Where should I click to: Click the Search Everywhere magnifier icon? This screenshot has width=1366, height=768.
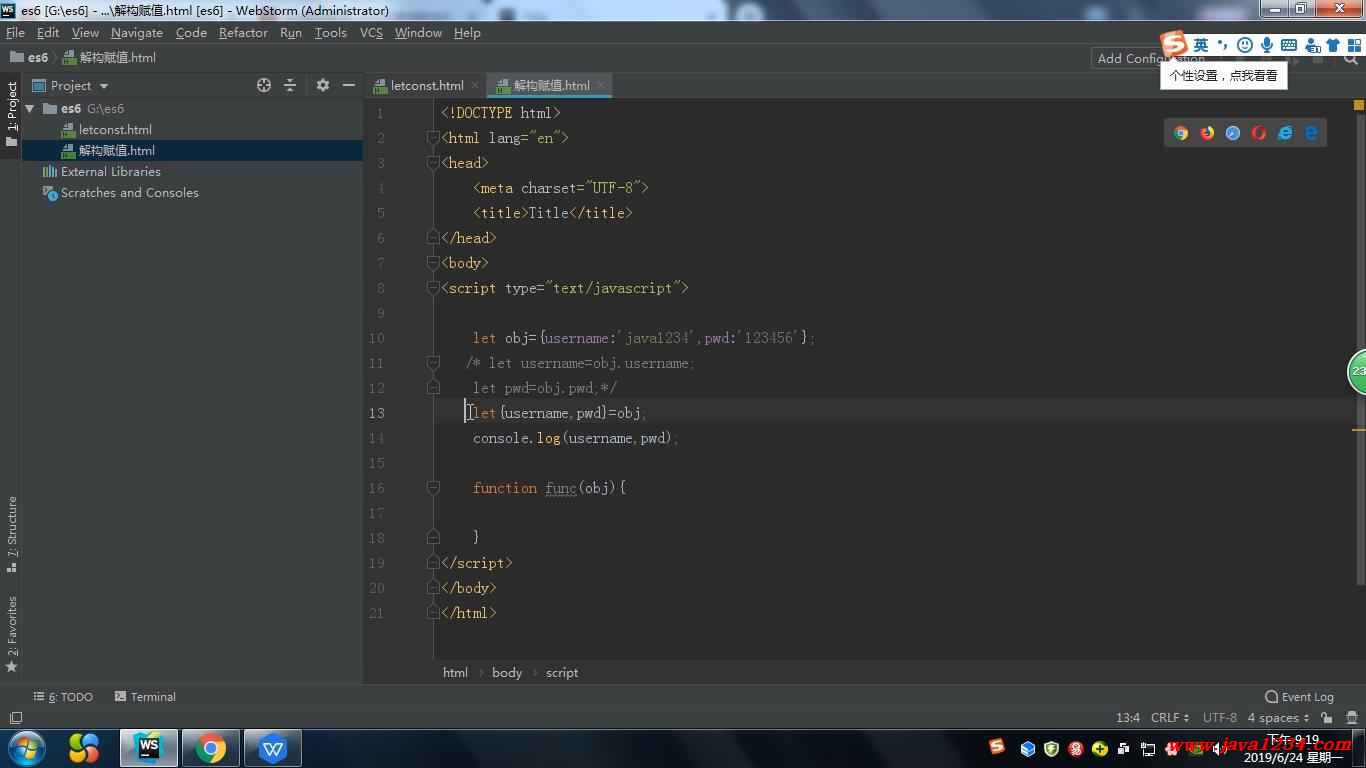point(1351,58)
